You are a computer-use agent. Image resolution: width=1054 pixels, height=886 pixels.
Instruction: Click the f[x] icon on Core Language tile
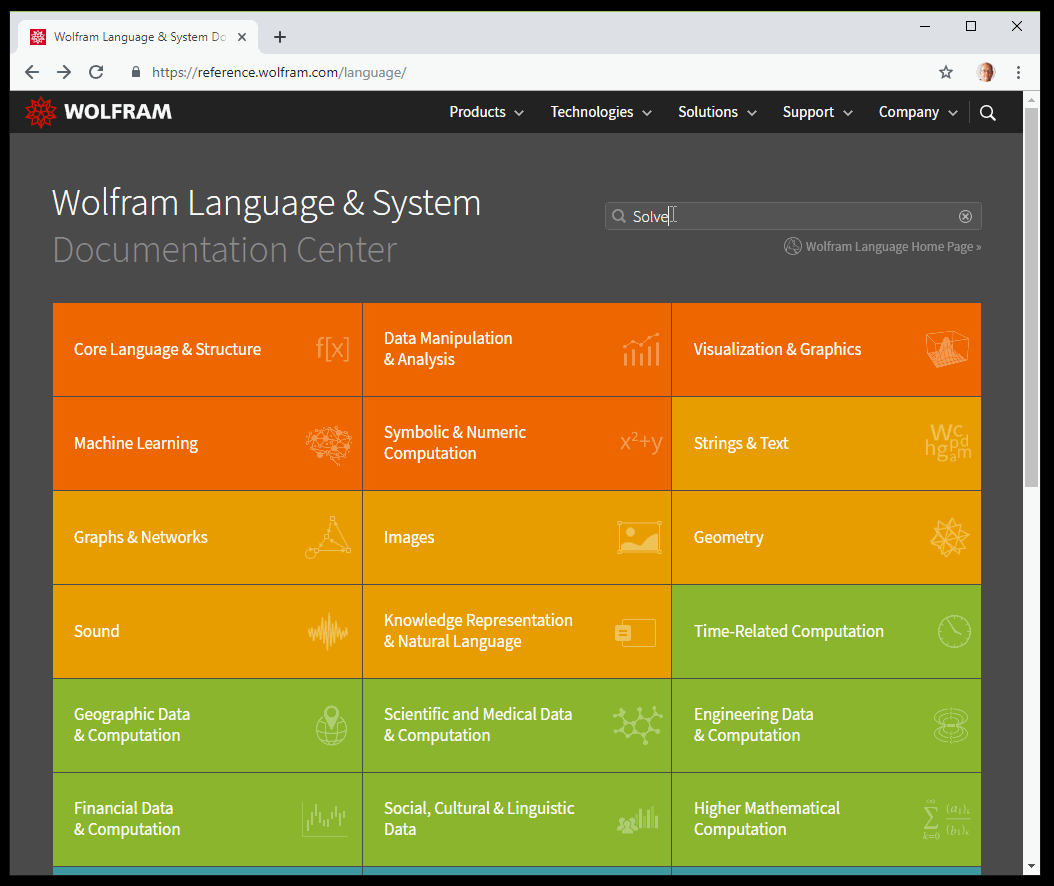click(x=333, y=349)
